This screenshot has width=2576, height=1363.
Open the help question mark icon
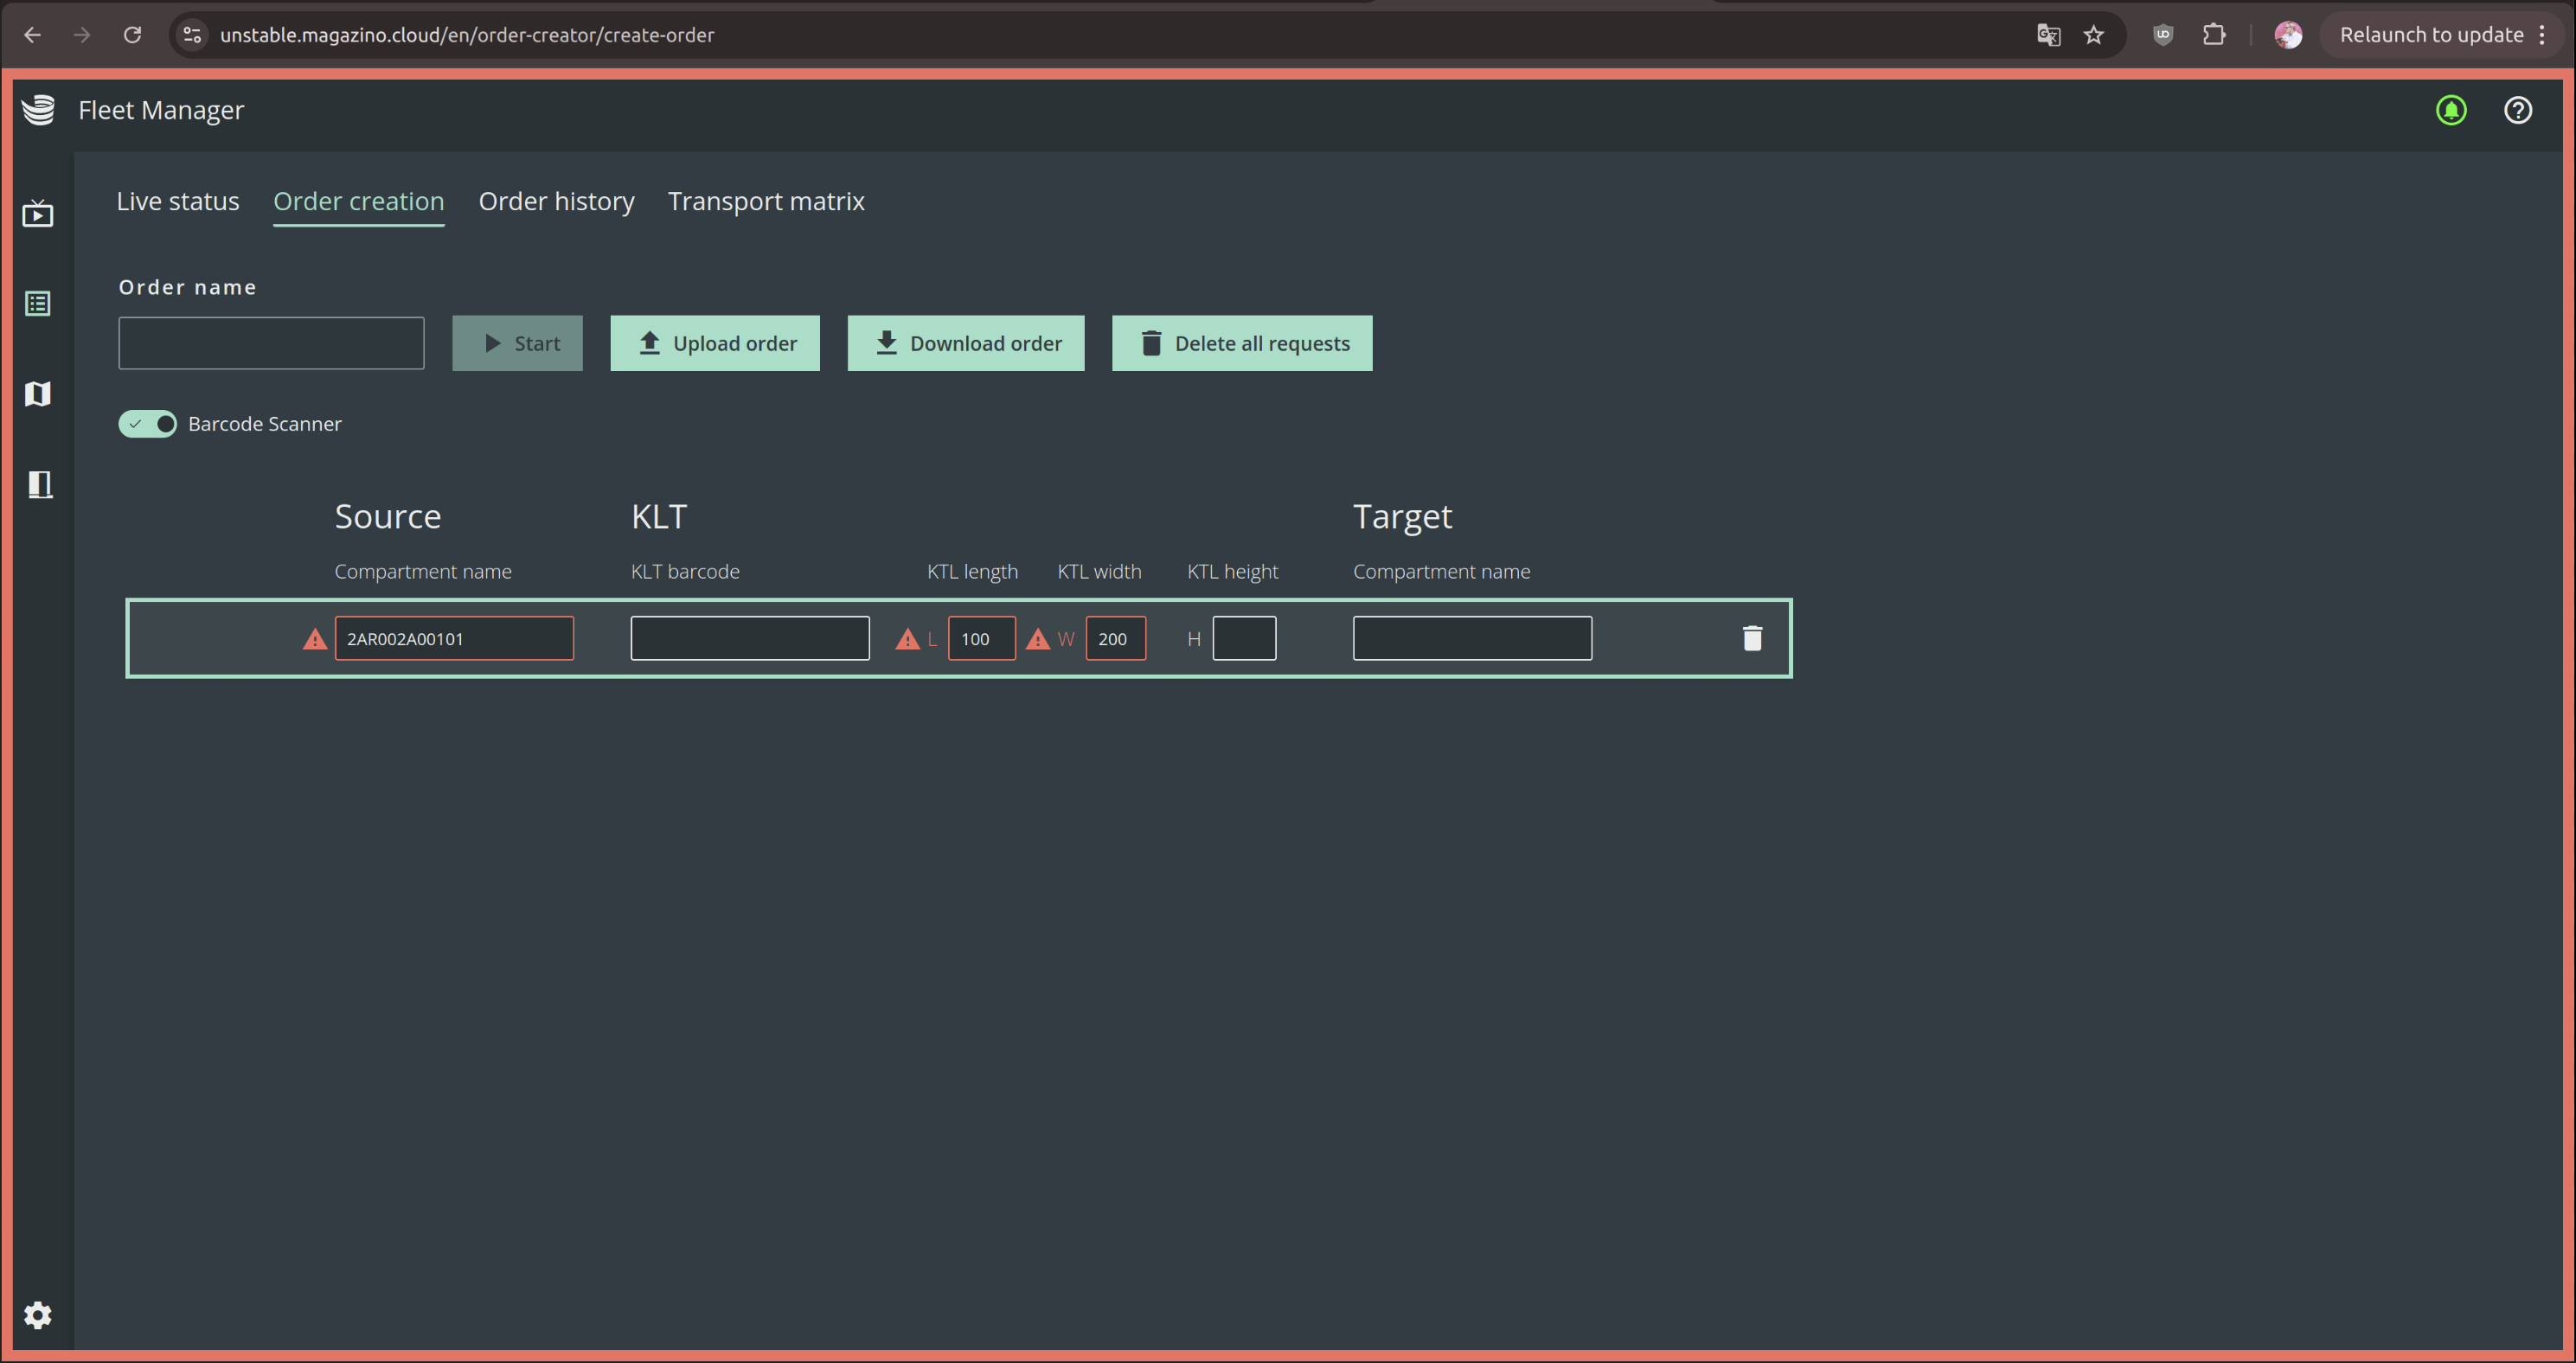pos(2518,110)
